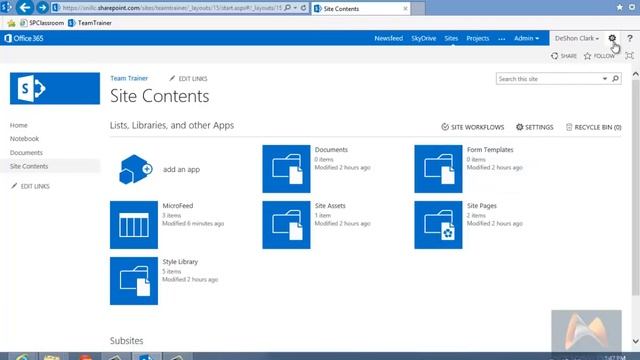Expand the Admin dropdown menu
This screenshot has width=640, height=360.
click(527, 38)
